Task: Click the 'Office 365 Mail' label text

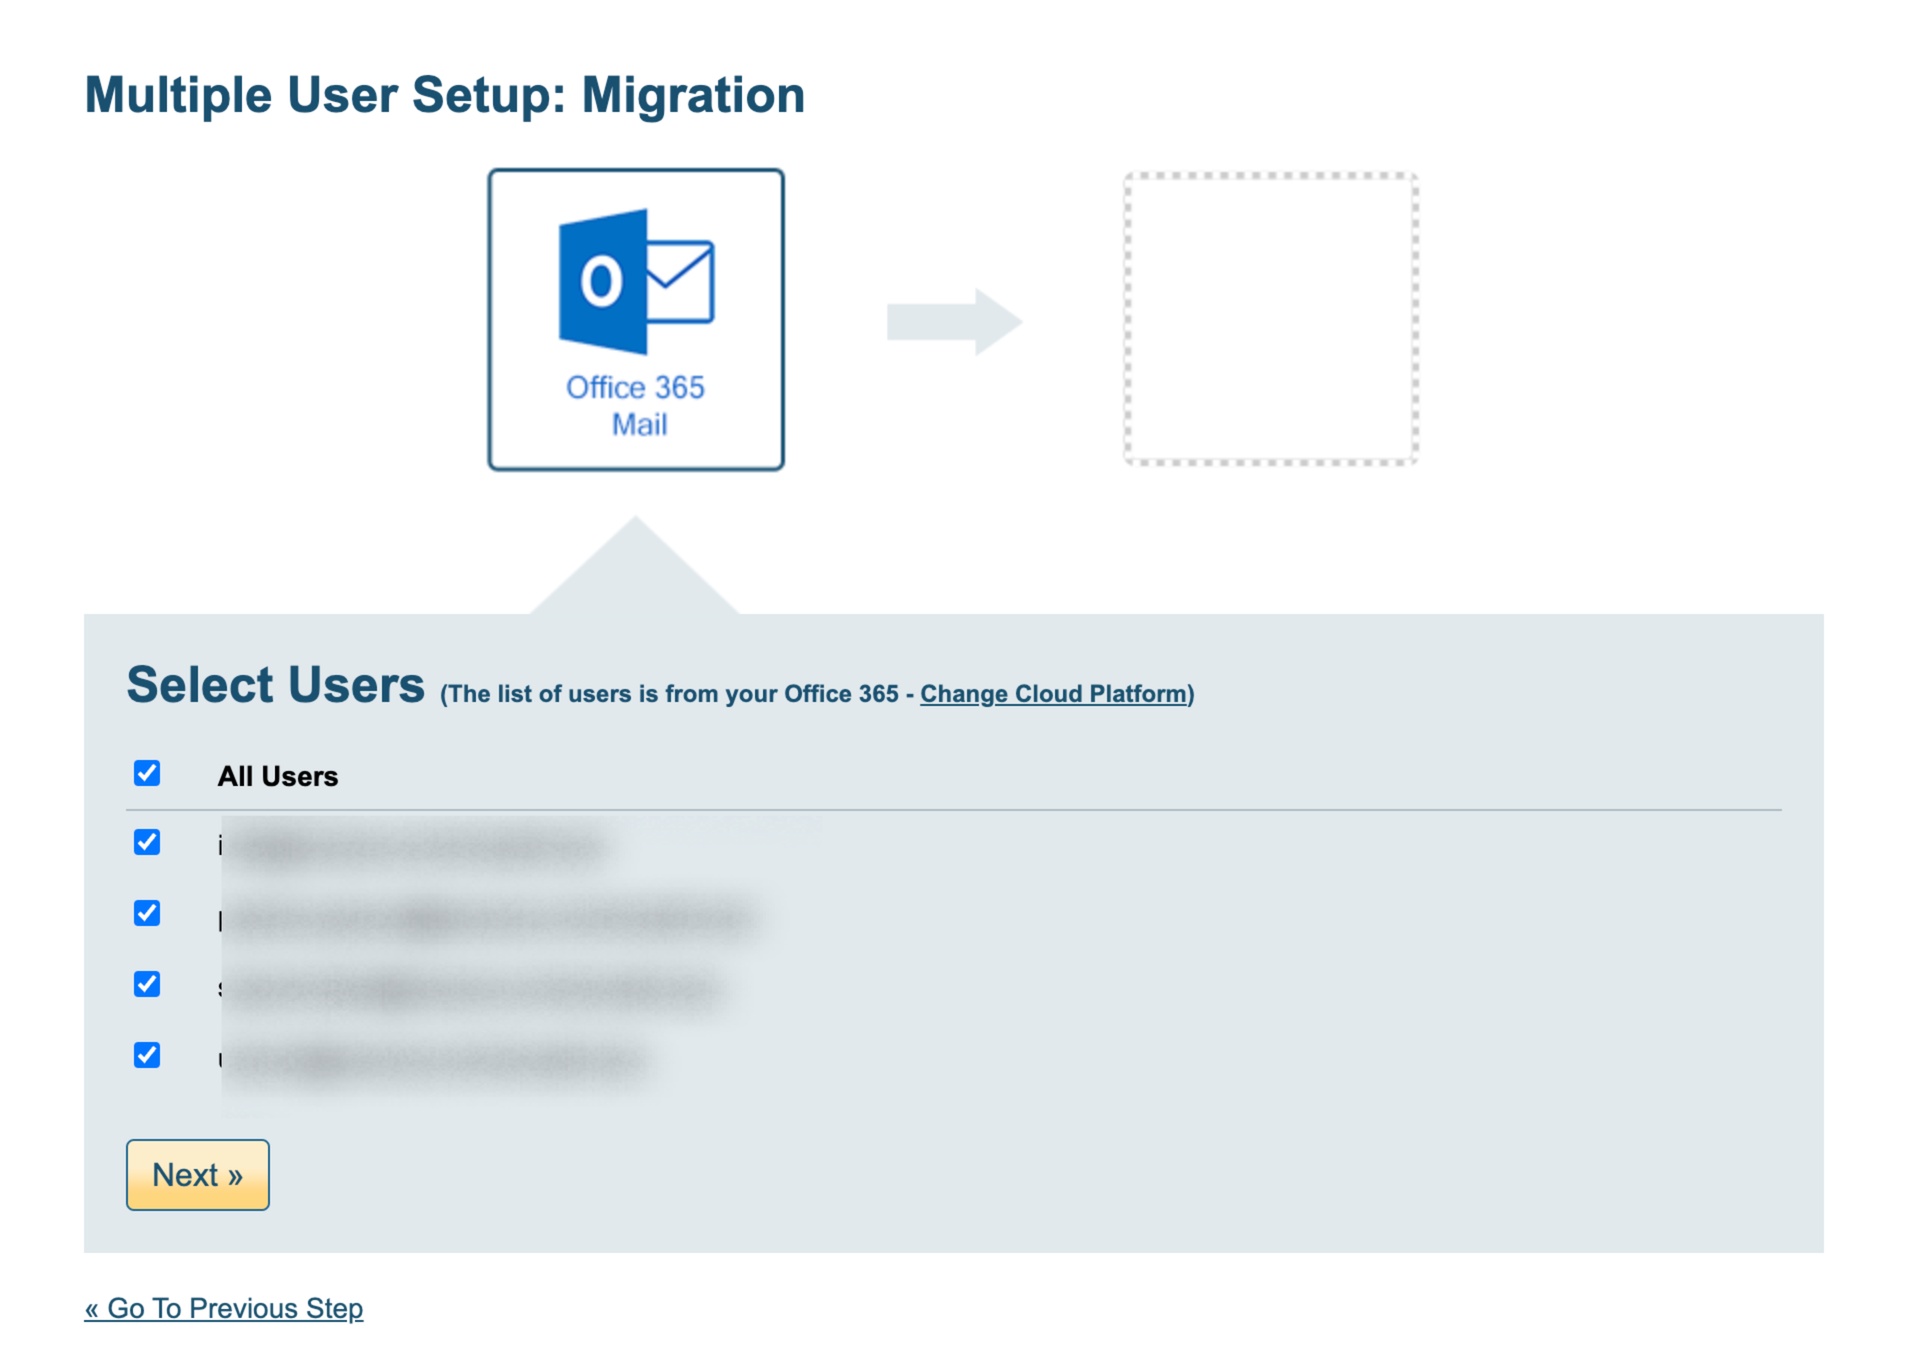Action: tap(636, 406)
